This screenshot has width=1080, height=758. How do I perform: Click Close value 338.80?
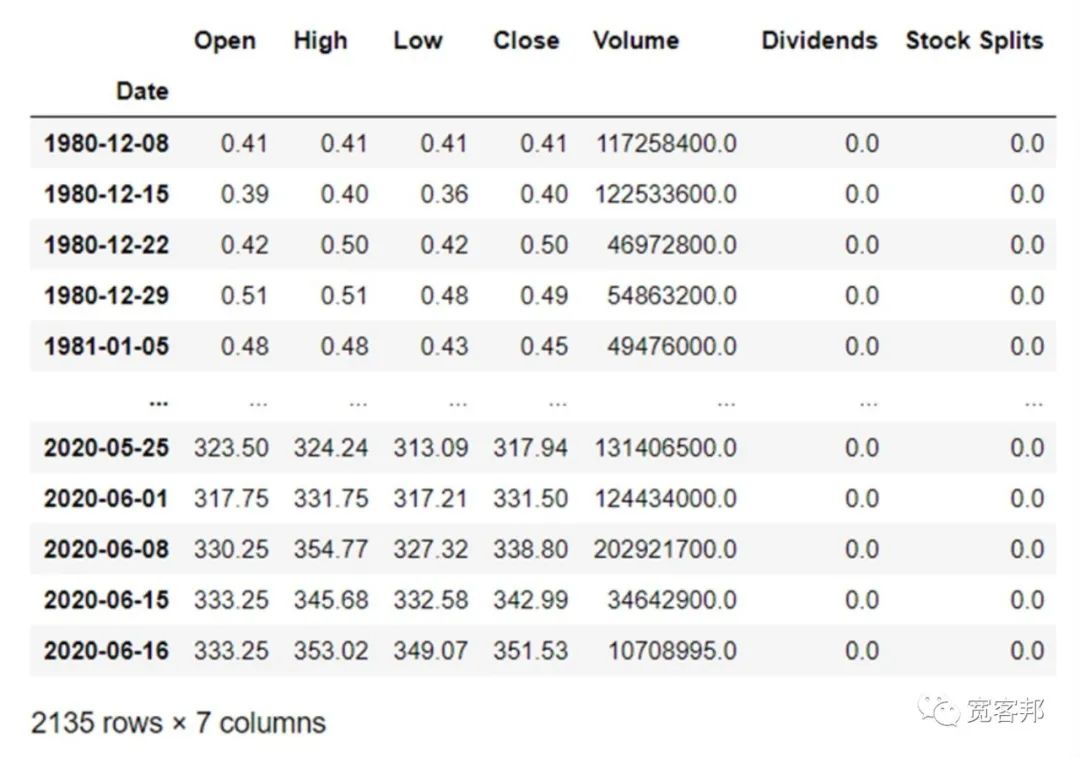(530, 549)
